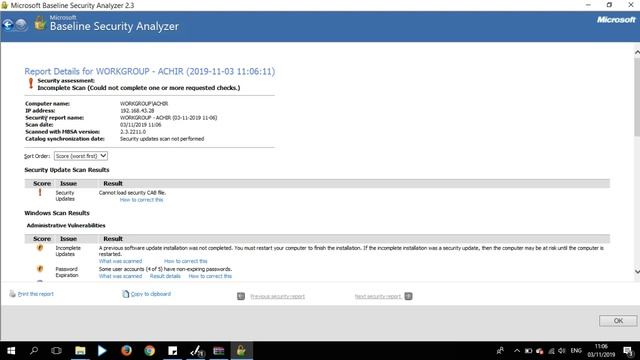
Task: Open Result details for Password Expiration
Action: click(x=165, y=276)
